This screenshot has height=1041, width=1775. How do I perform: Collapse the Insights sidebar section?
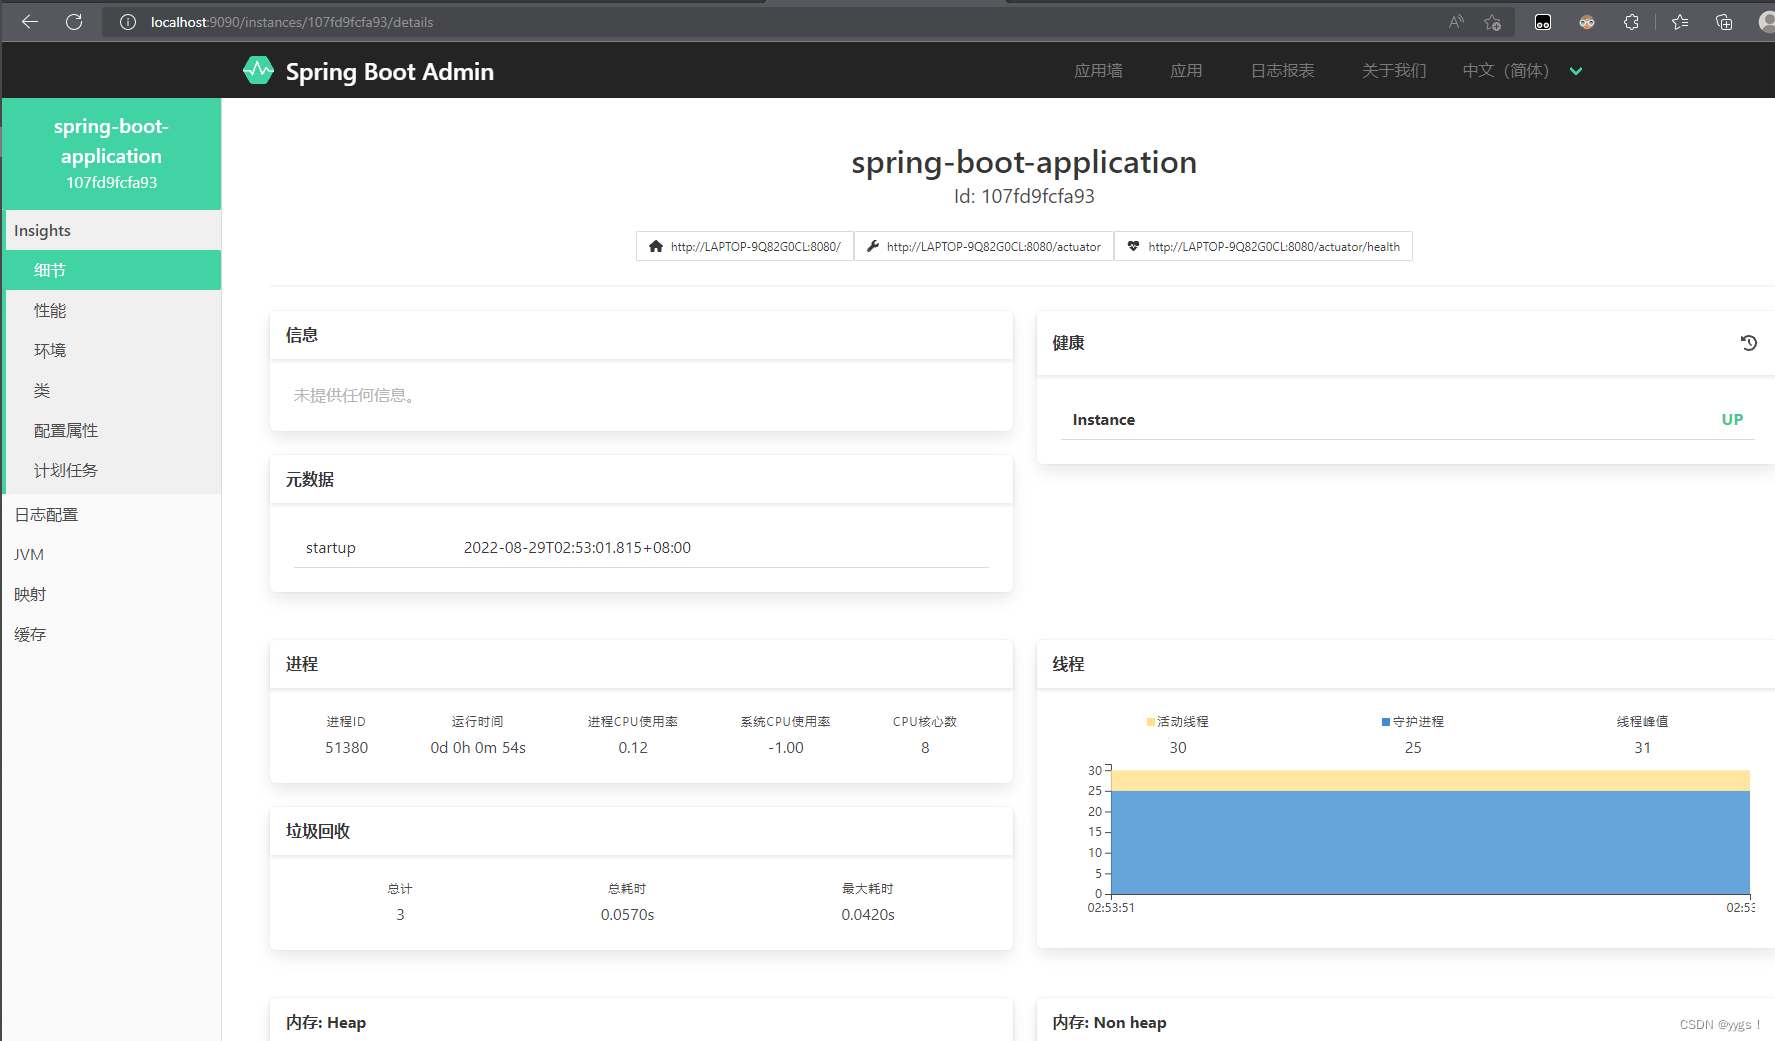pyautogui.click(x=113, y=230)
